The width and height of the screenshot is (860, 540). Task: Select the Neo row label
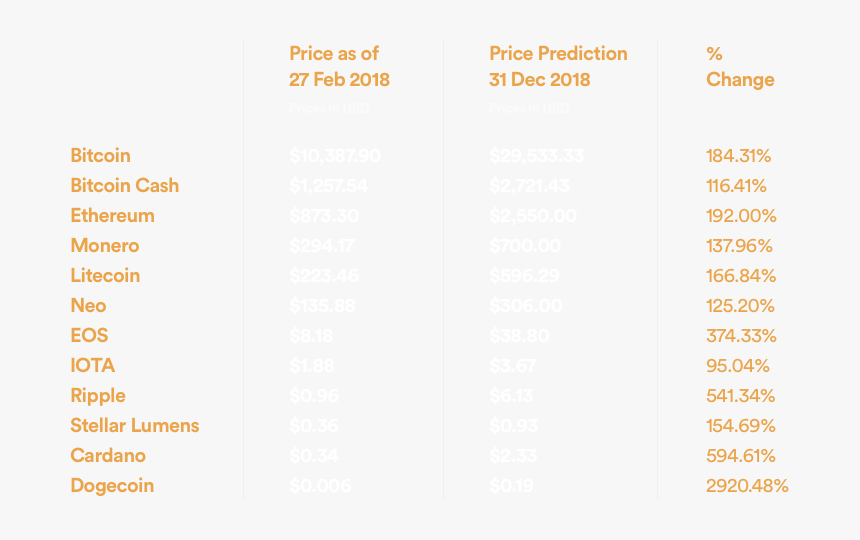(88, 306)
